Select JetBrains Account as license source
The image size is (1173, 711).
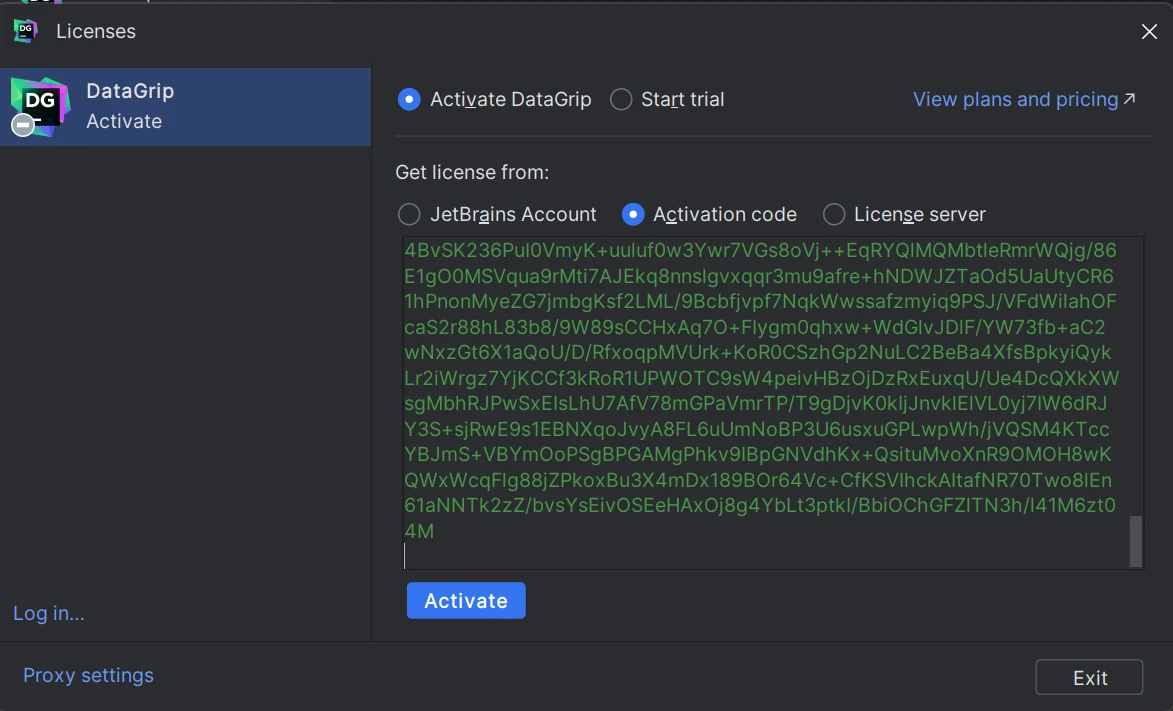[409, 215]
